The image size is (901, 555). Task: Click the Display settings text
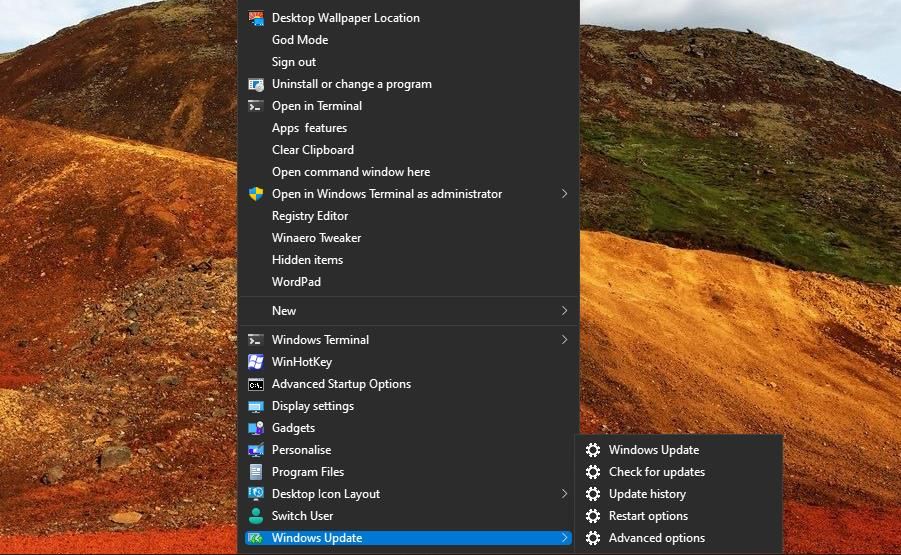pos(313,406)
